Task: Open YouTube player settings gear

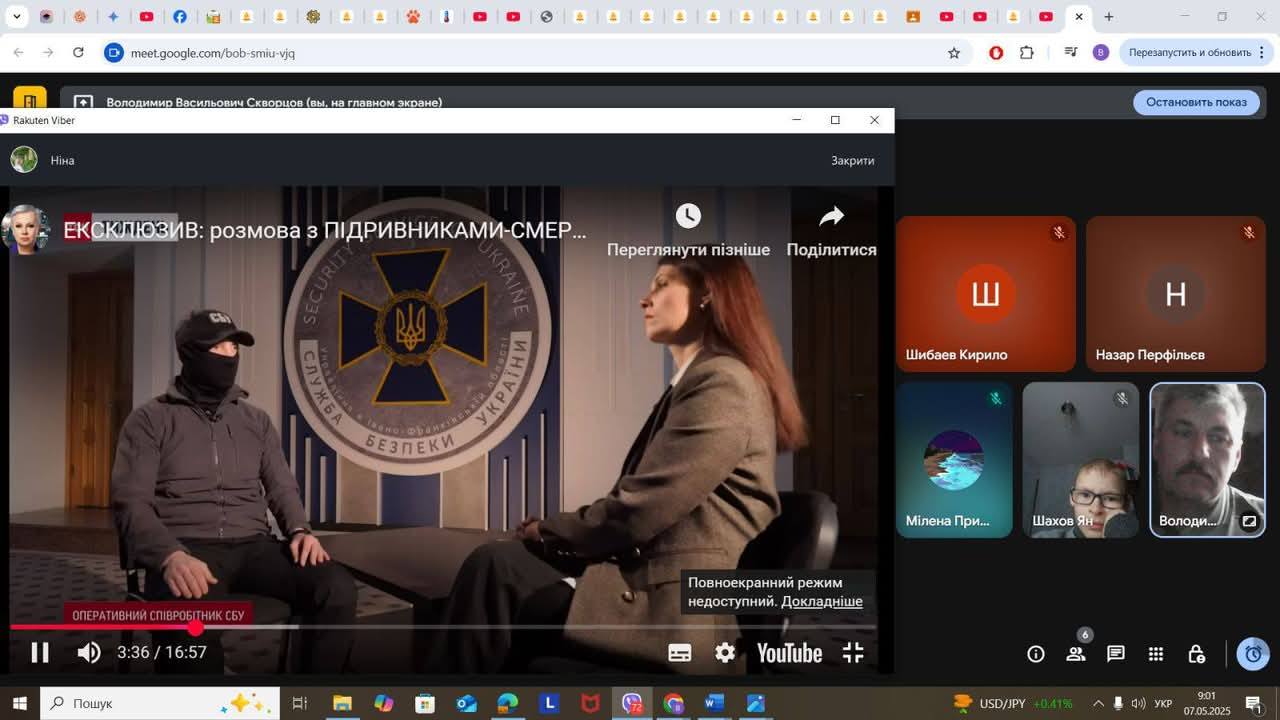Action: (x=725, y=653)
